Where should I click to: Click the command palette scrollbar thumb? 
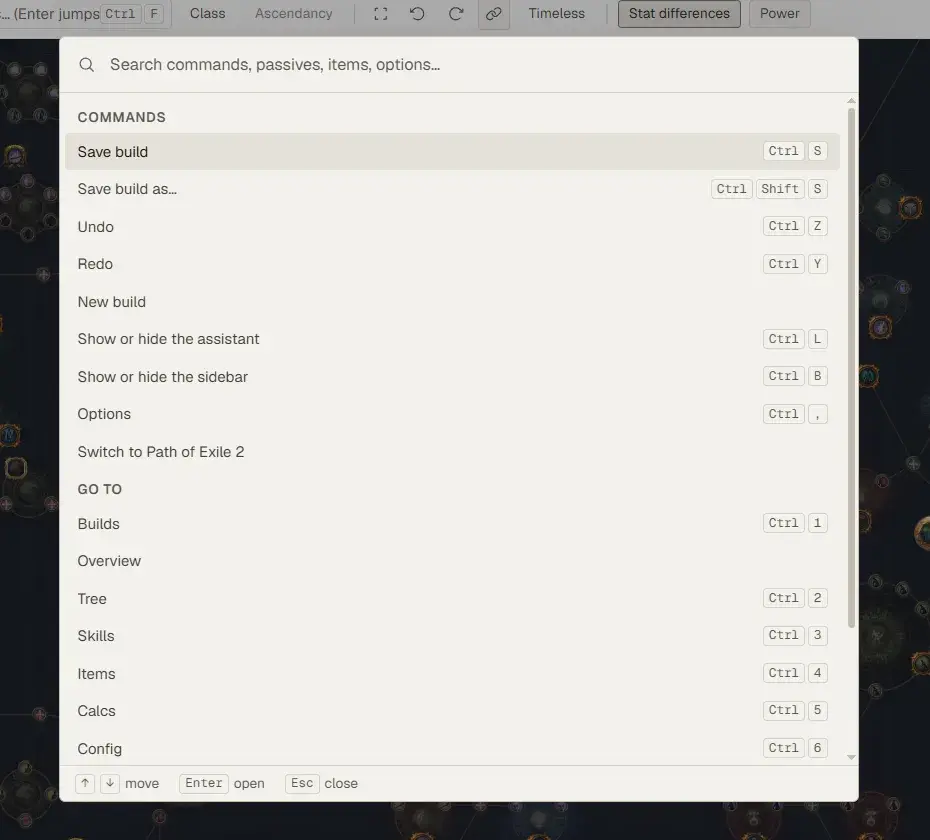[x=852, y=368]
